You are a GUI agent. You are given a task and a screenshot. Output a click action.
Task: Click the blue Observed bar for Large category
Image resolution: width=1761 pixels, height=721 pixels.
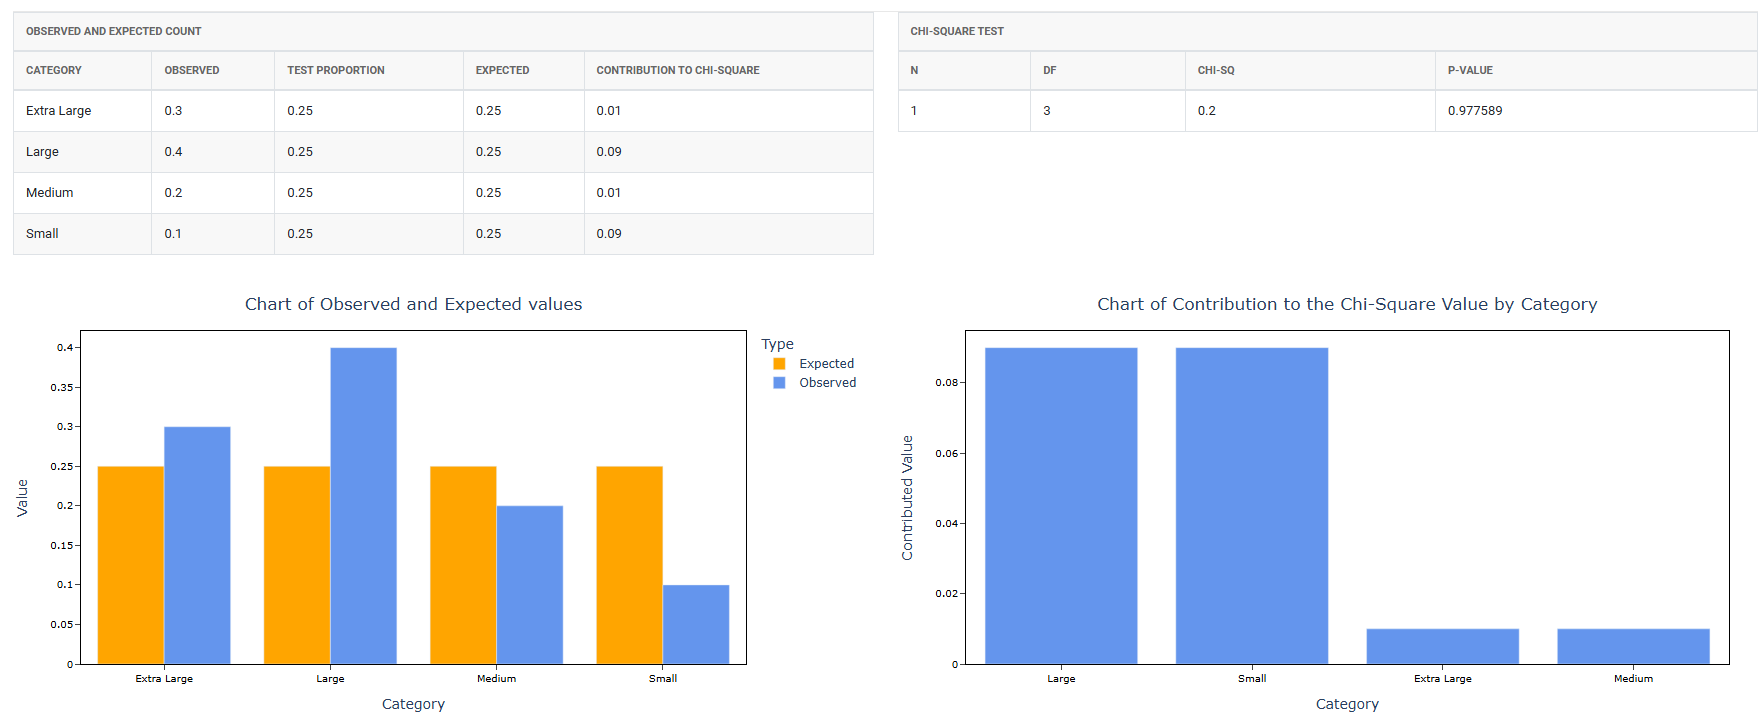(363, 505)
